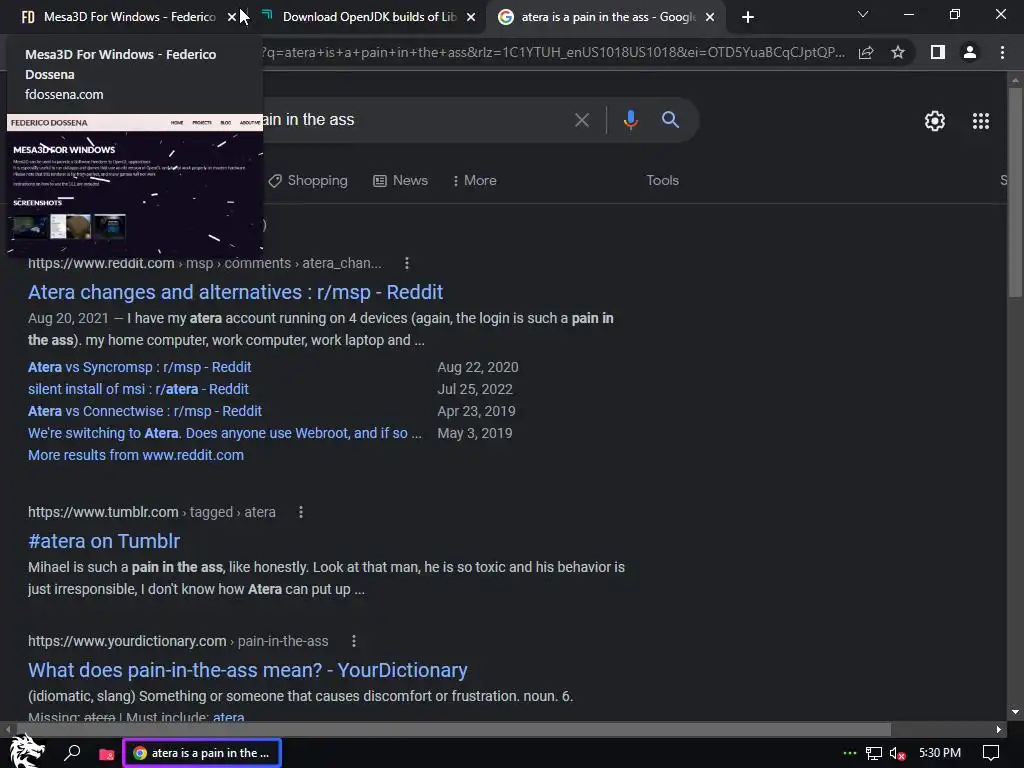
Task: Select the Chrome atera taskbar button
Action: [202, 753]
